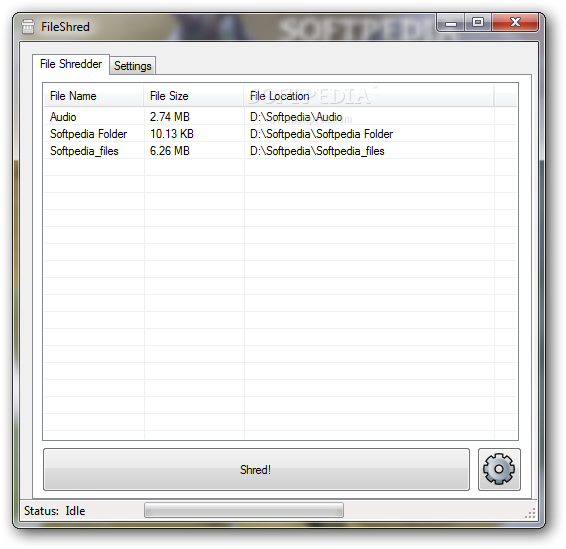Click the gear settings icon button
The image size is (566, 549).
(499, 469)
